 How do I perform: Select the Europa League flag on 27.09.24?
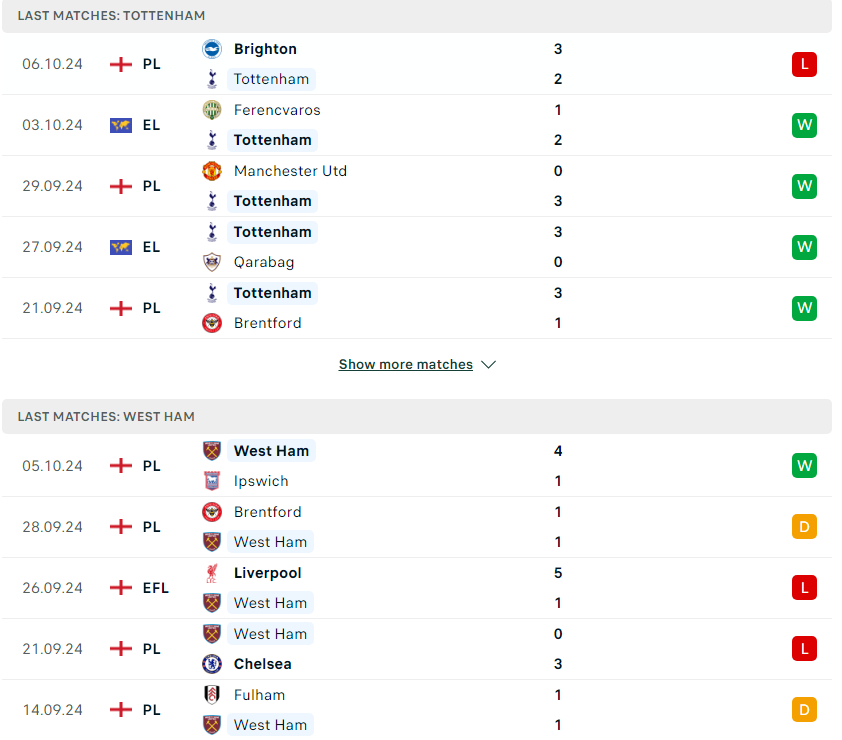(x=121, y=247)
